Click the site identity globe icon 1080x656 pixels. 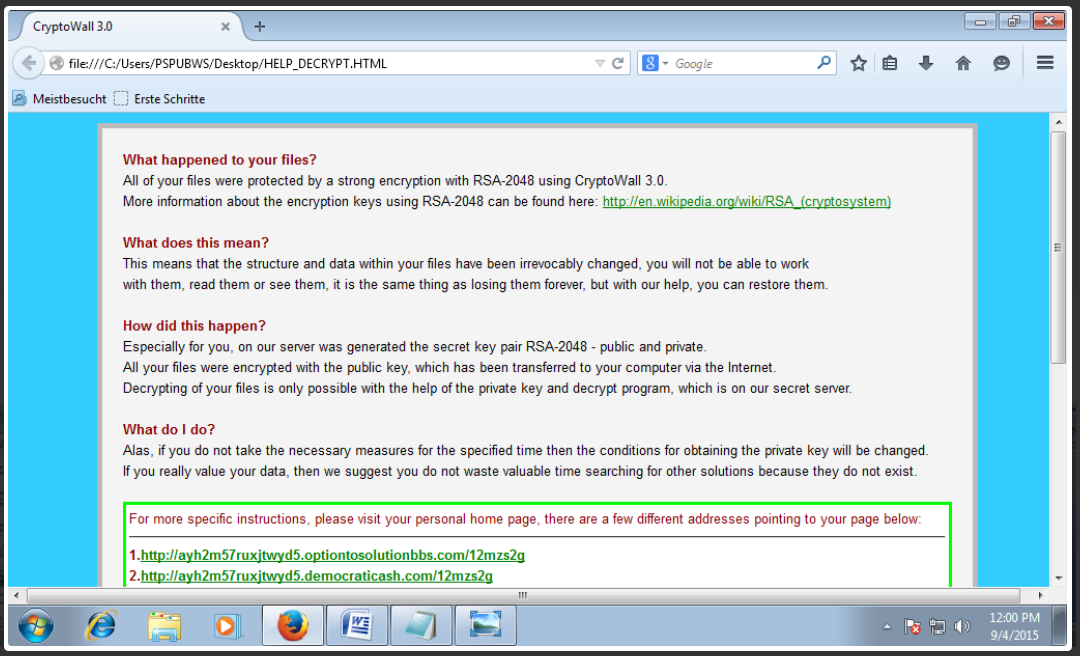coord(56,63)
